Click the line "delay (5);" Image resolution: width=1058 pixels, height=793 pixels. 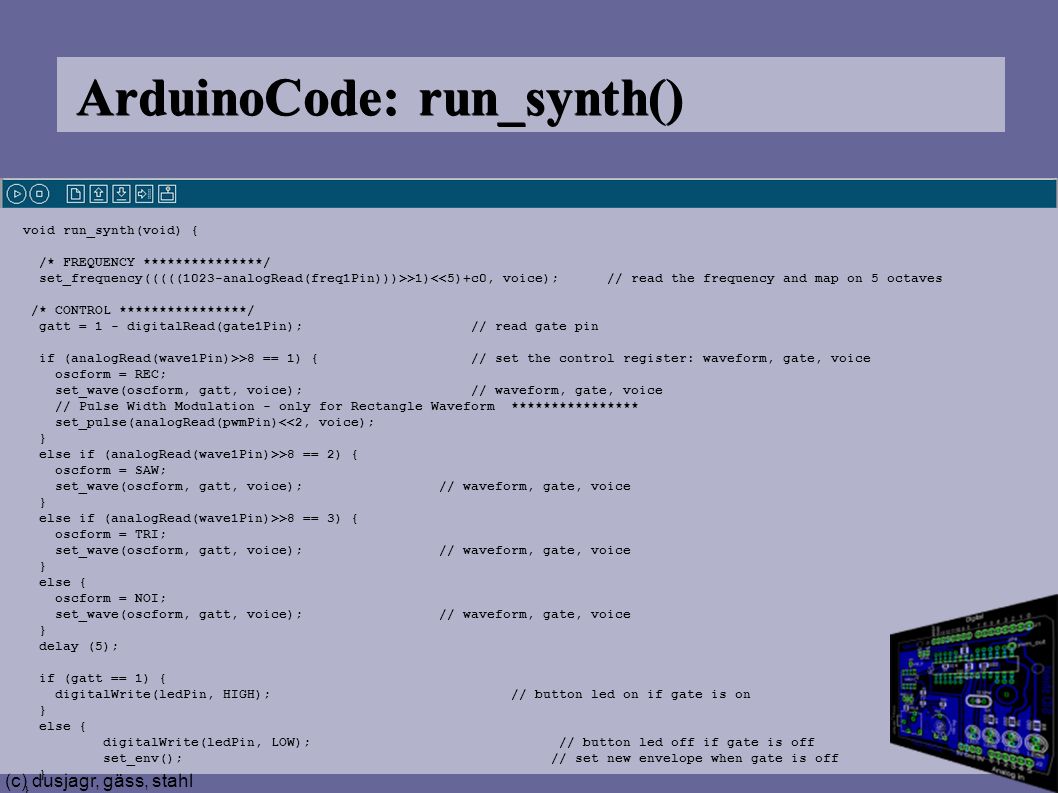(x=78, y=646)
